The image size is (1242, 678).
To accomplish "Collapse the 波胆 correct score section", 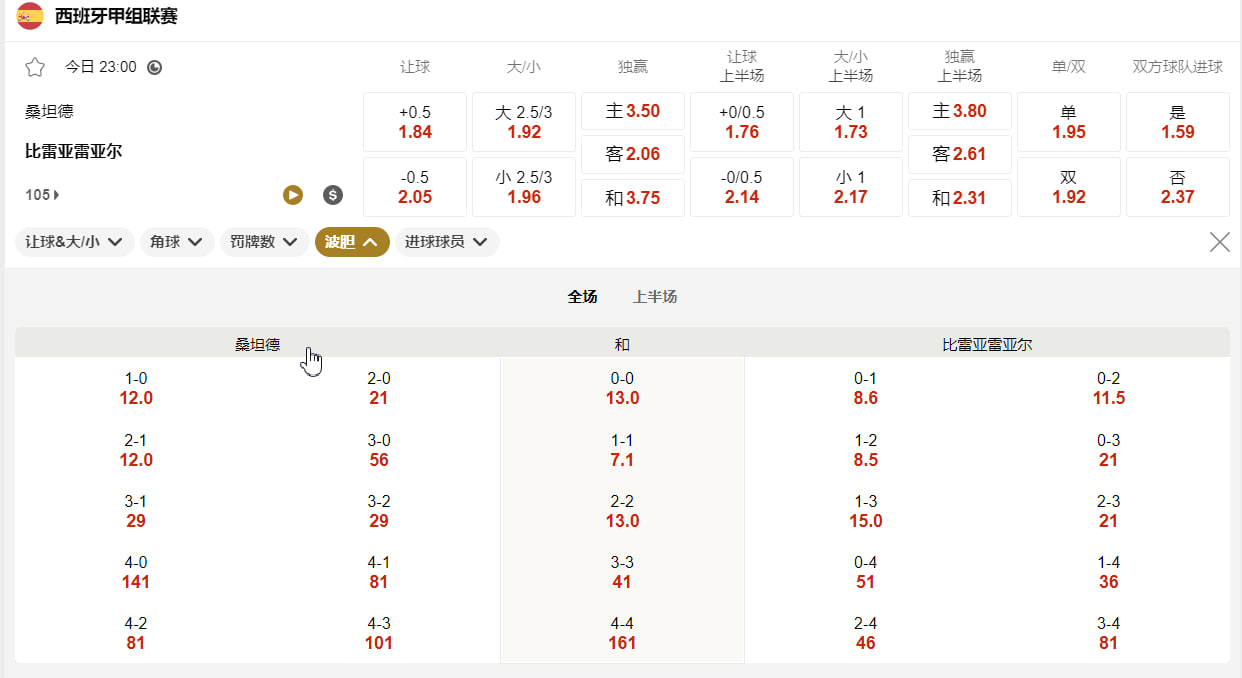I will 352,242.
